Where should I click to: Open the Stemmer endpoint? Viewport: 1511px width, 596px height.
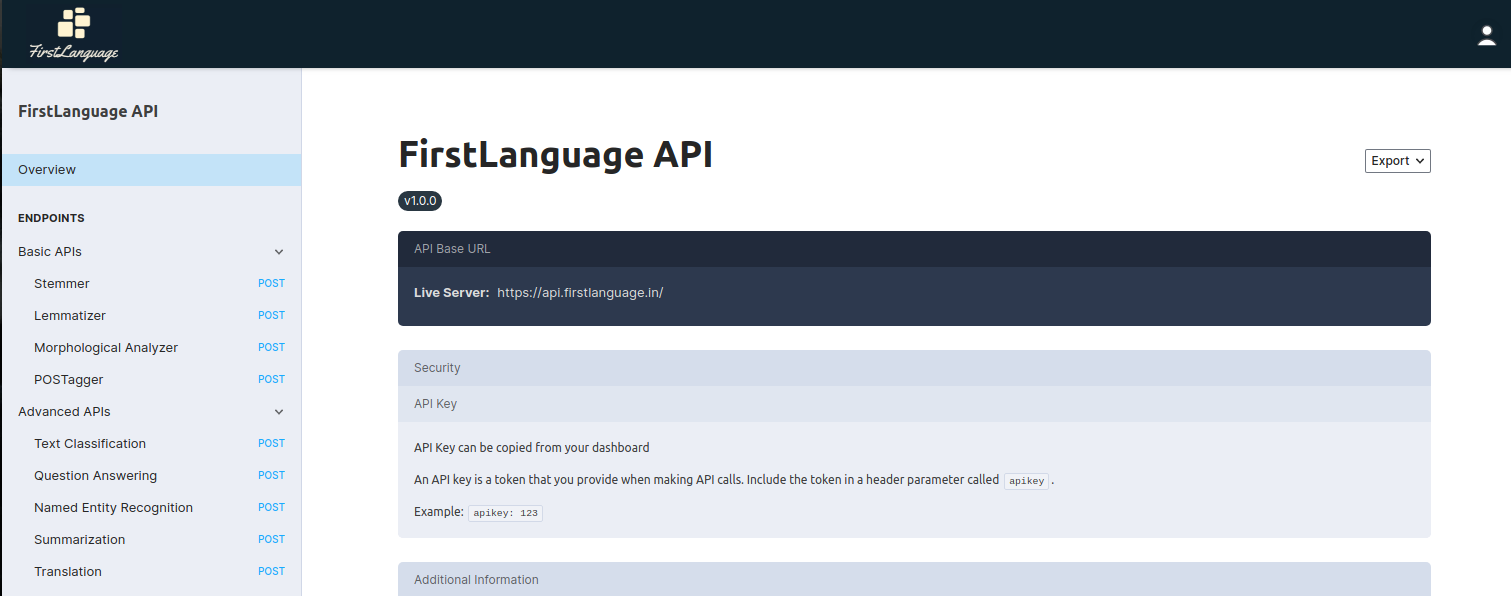62,284
